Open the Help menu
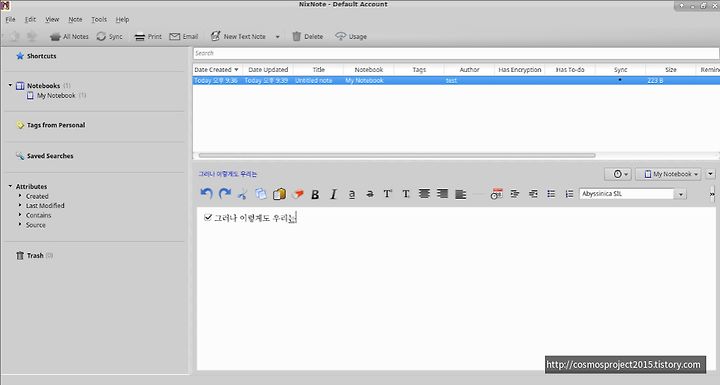This screenshot has width=720, height=385. pos(122,19)
